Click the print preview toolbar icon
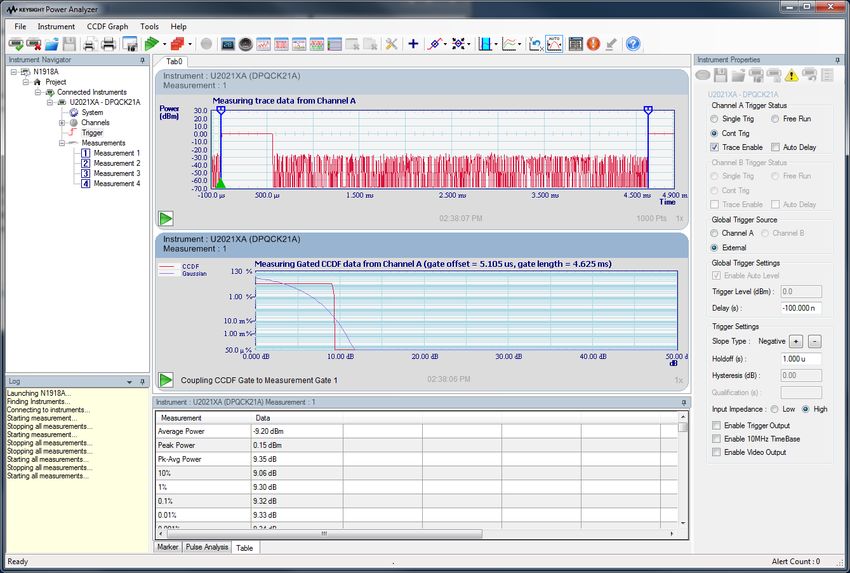850x573 pixels. point(89,44)
